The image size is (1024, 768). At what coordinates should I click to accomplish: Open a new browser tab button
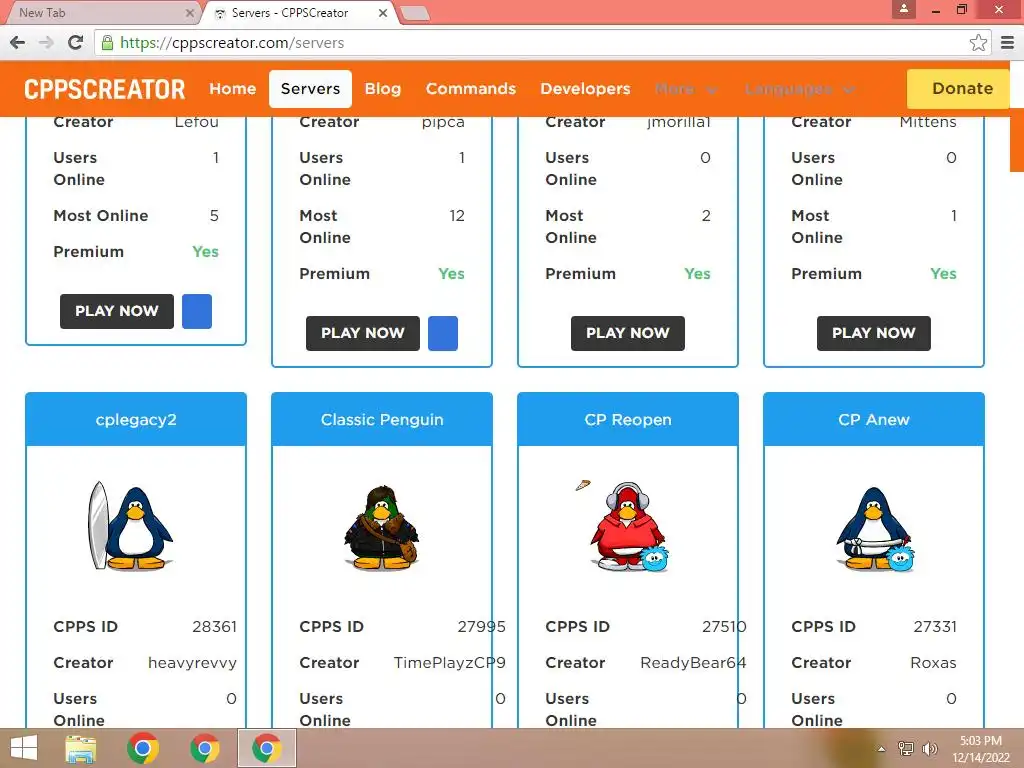click(414, 13)
